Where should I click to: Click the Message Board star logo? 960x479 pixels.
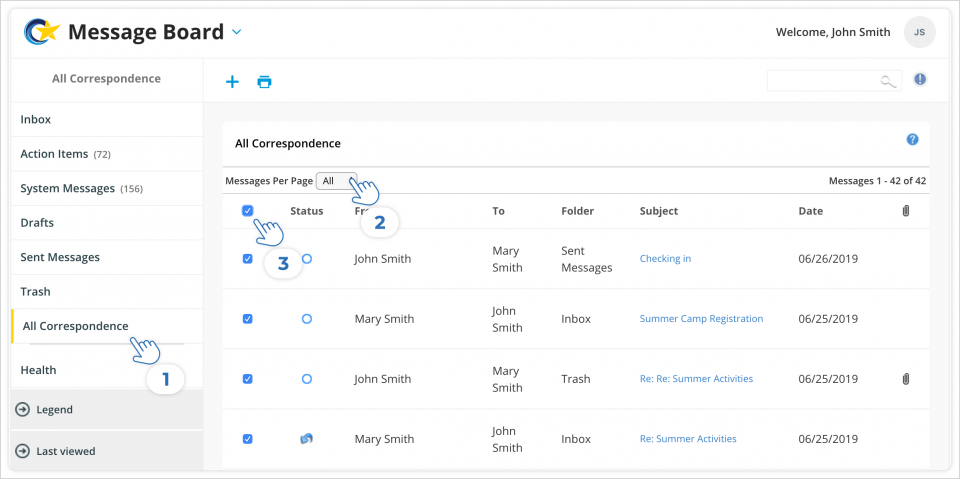tap(42, 31)
